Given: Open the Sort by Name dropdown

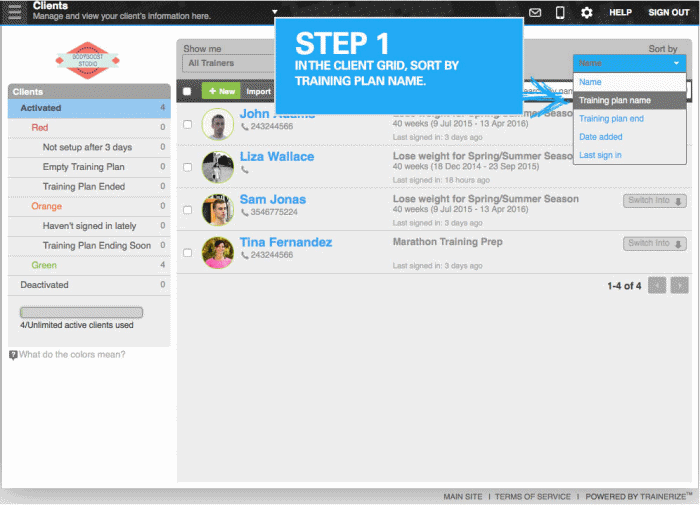Looking at the screenshot, I should coord(629,63).
